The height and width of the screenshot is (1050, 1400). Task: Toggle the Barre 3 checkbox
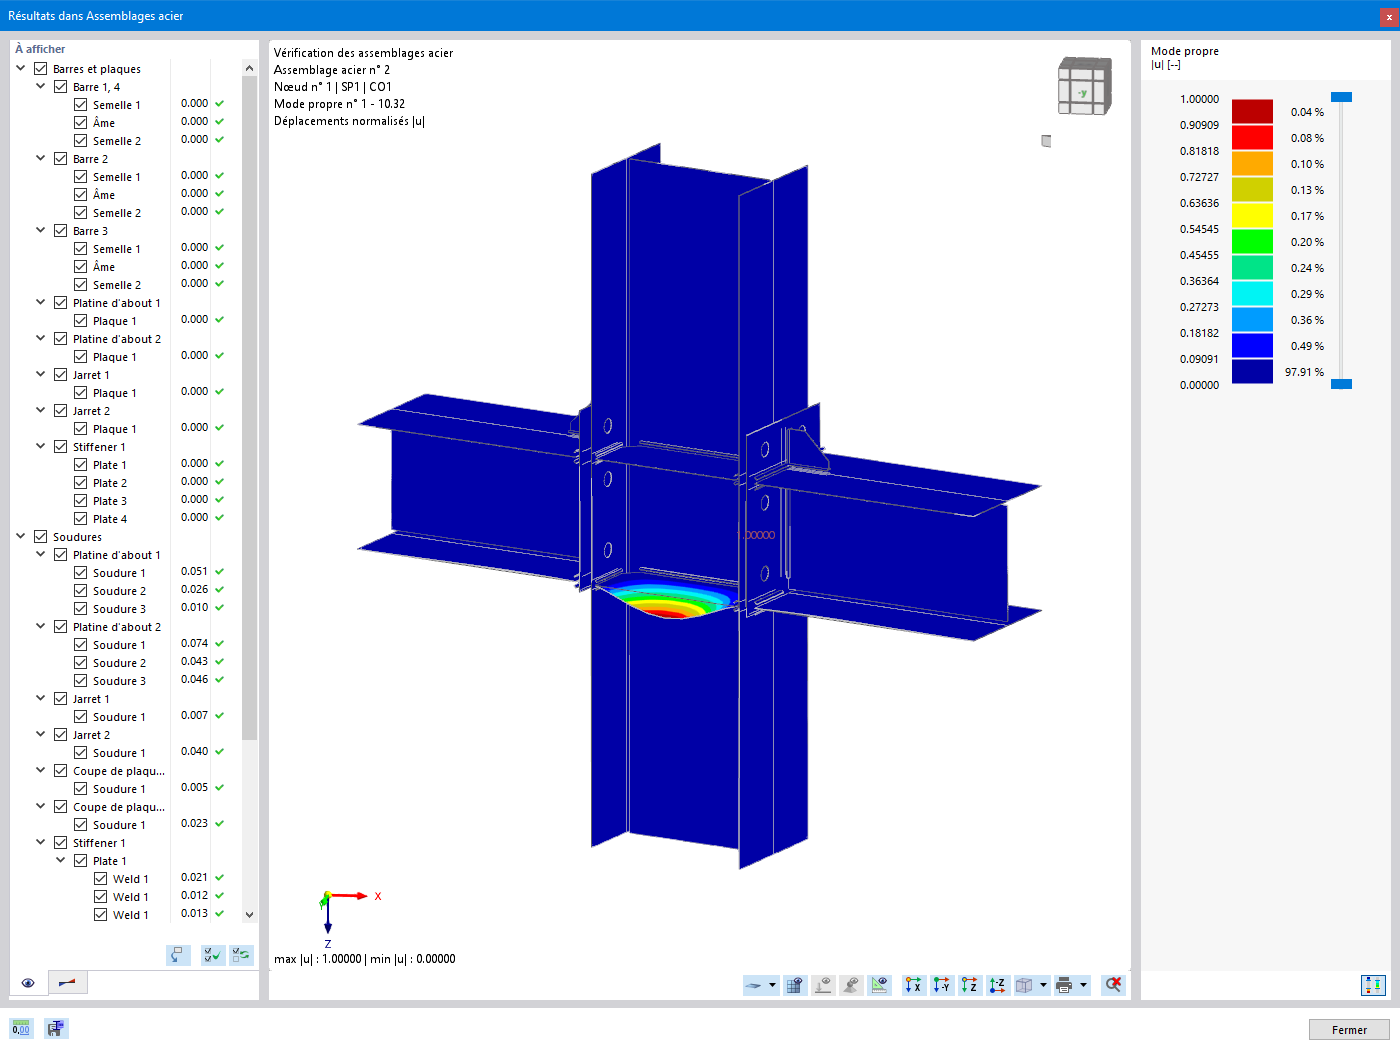pyautogui.click(x=61, y=231)
